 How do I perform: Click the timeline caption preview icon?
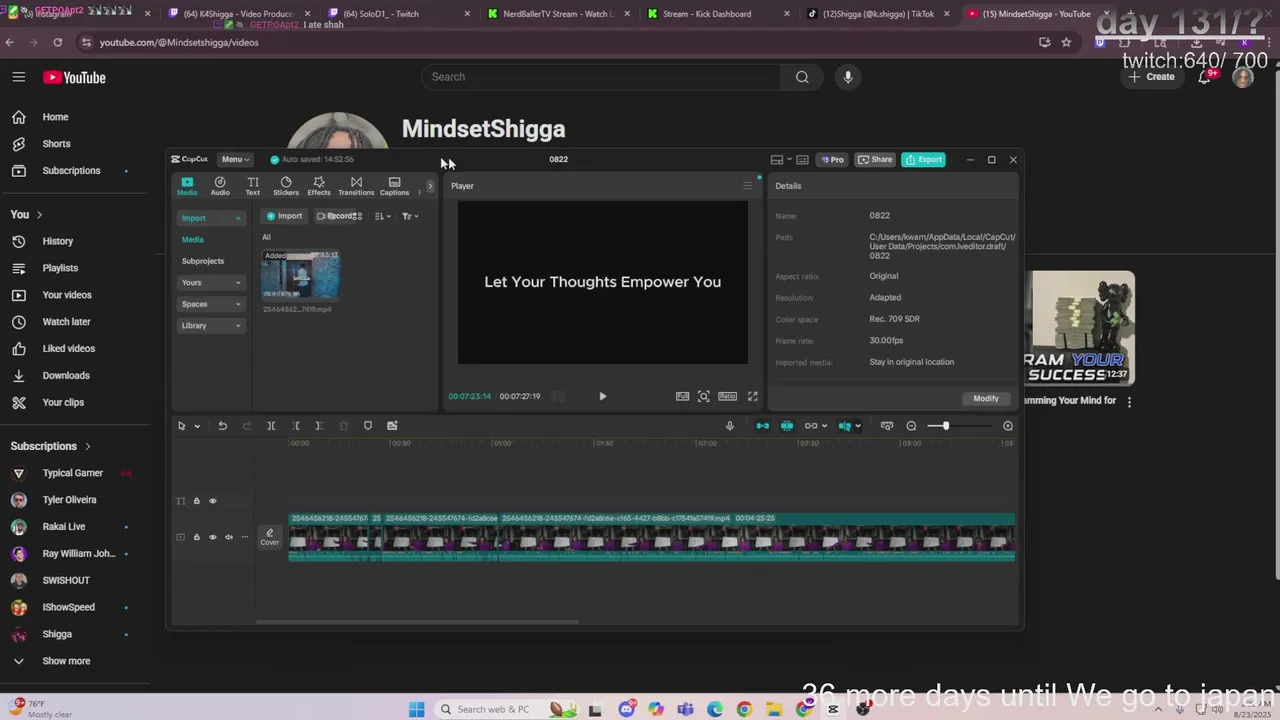[x=887, y=426]
